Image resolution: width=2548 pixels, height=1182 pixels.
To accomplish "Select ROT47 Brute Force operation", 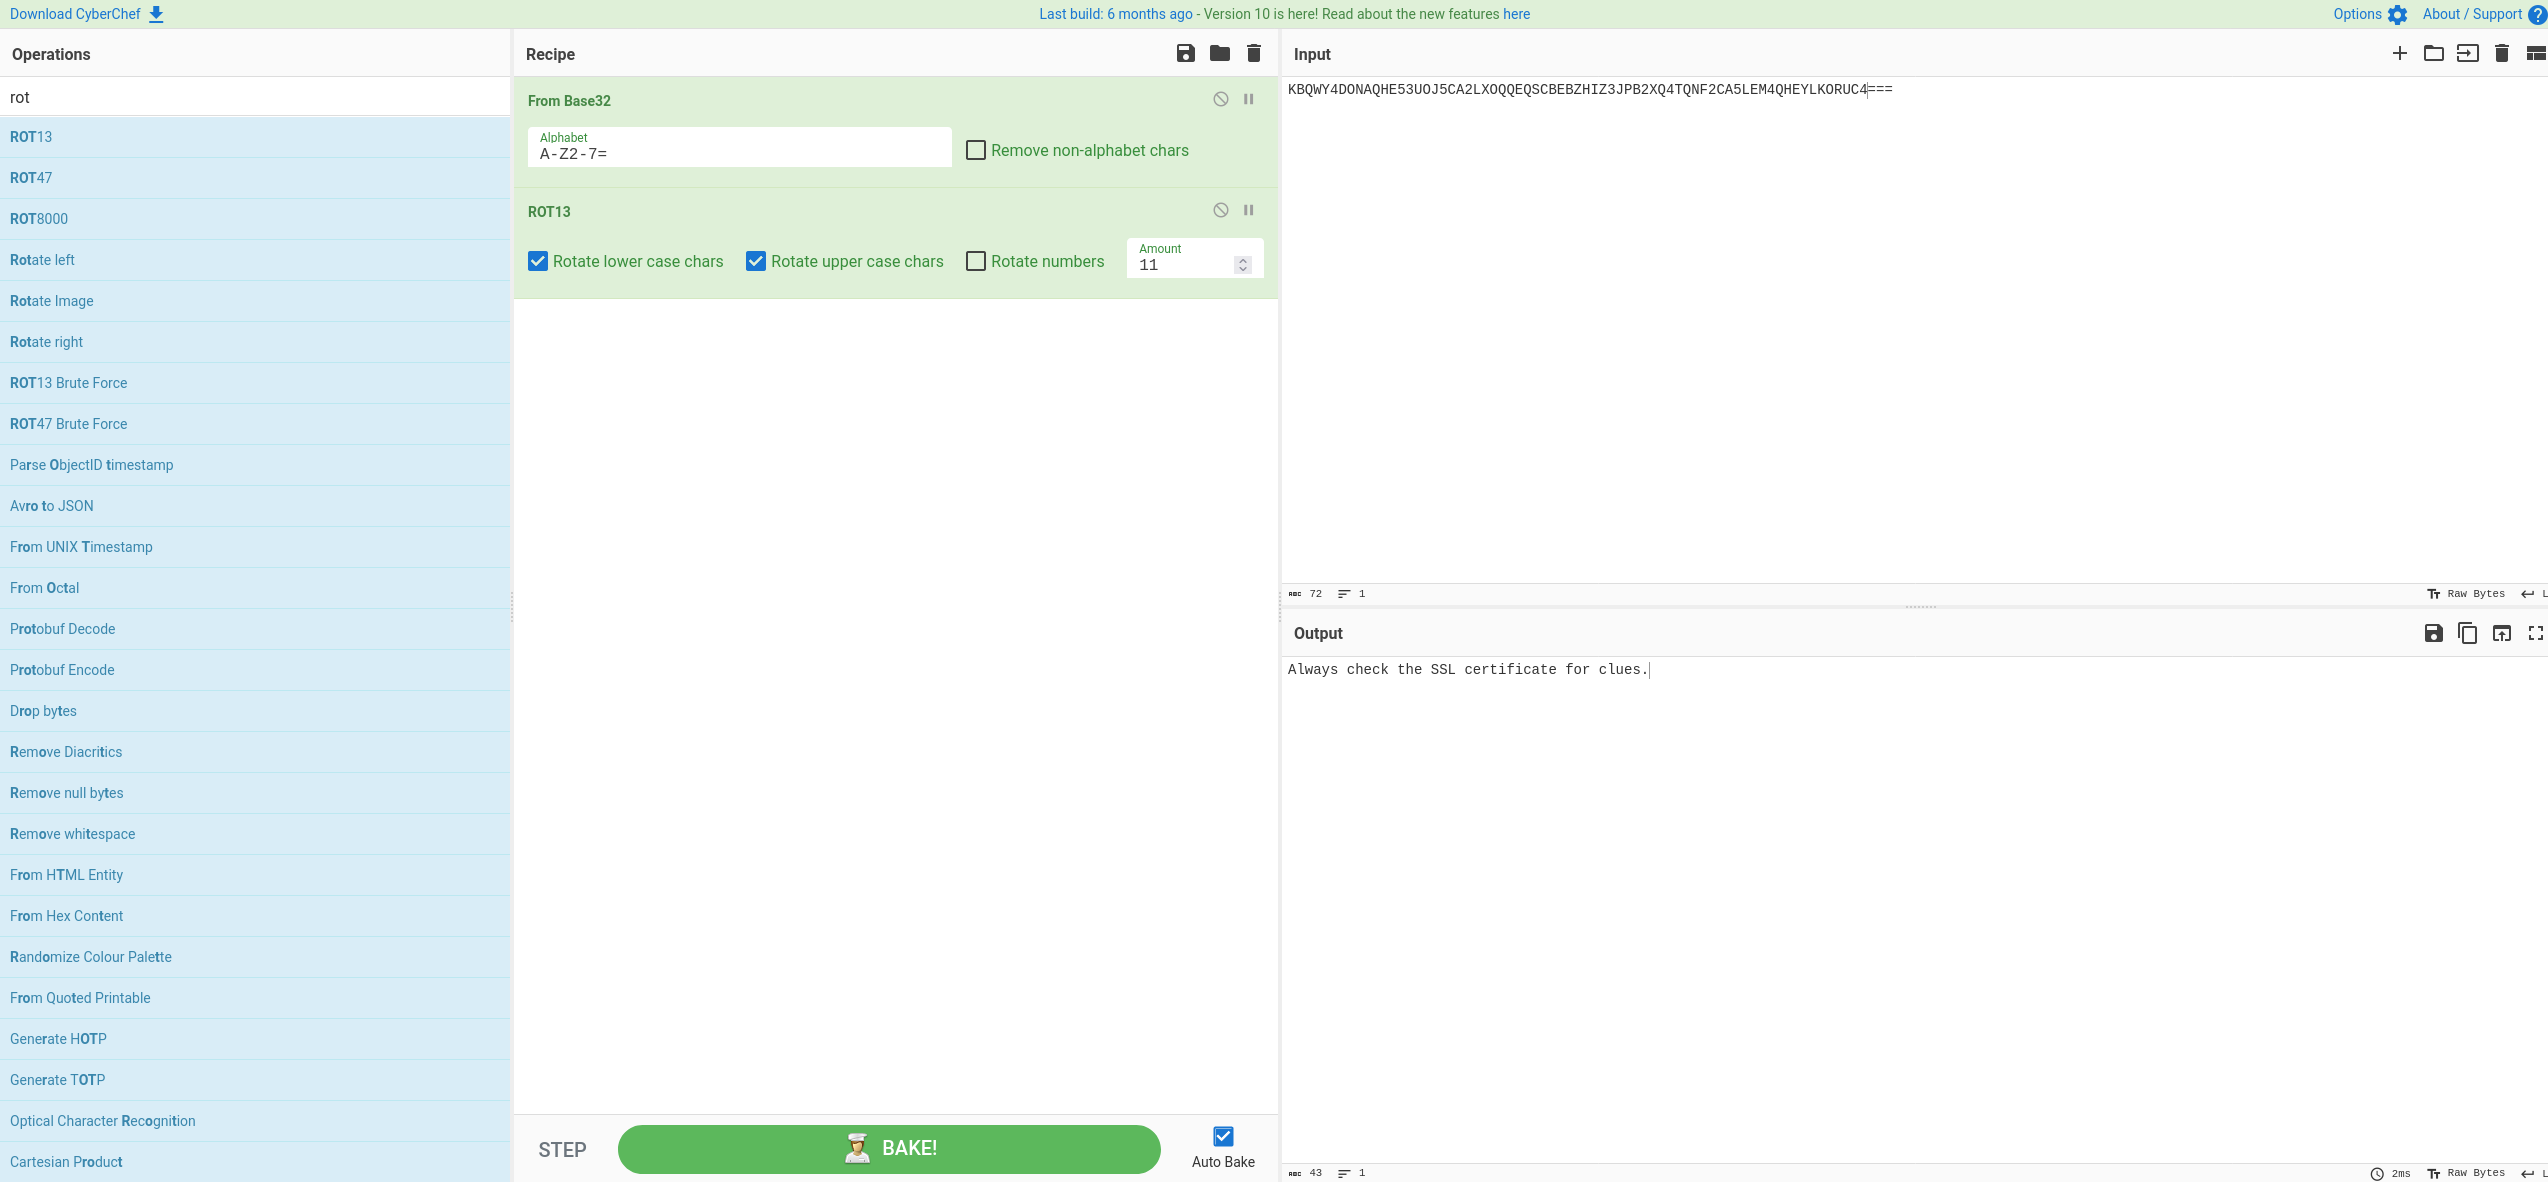I will 69,424.
